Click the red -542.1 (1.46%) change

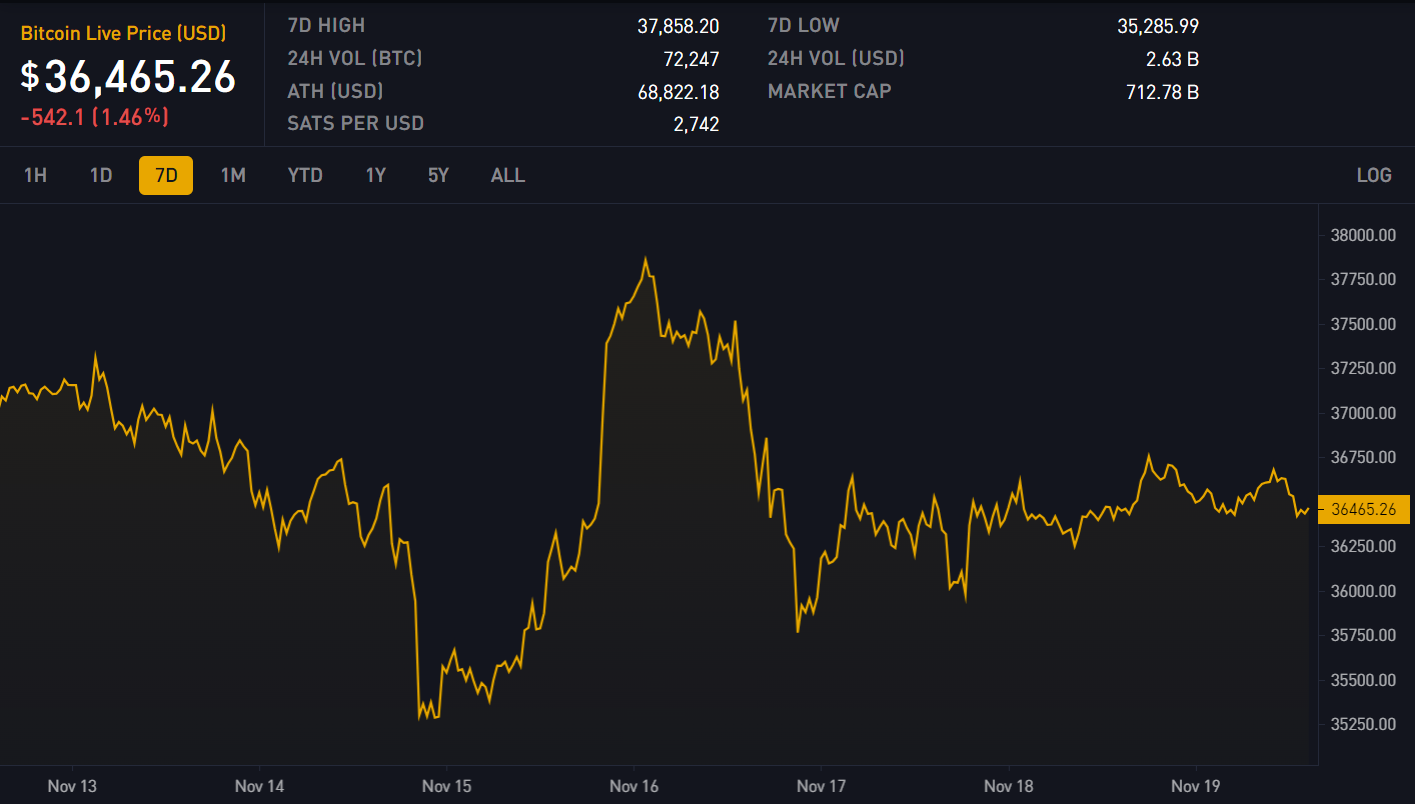pyautogui.click(x=94, y=117)
